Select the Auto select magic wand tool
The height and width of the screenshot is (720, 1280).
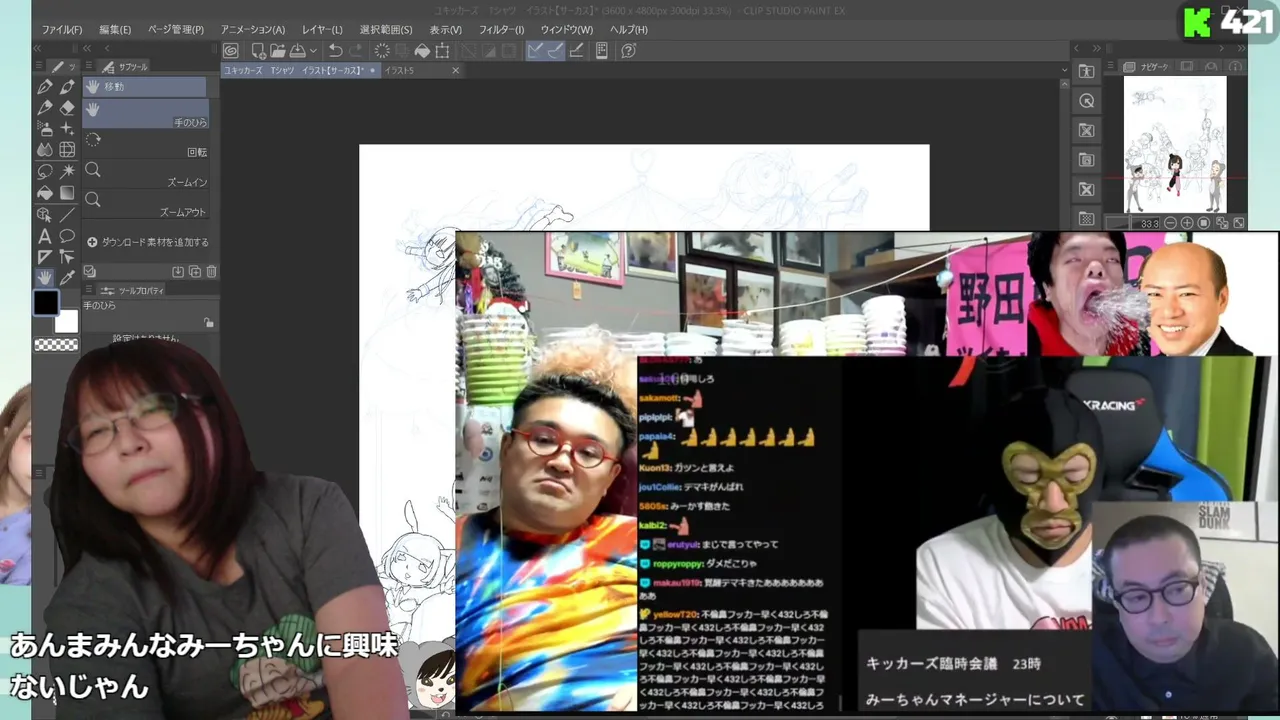67,172
